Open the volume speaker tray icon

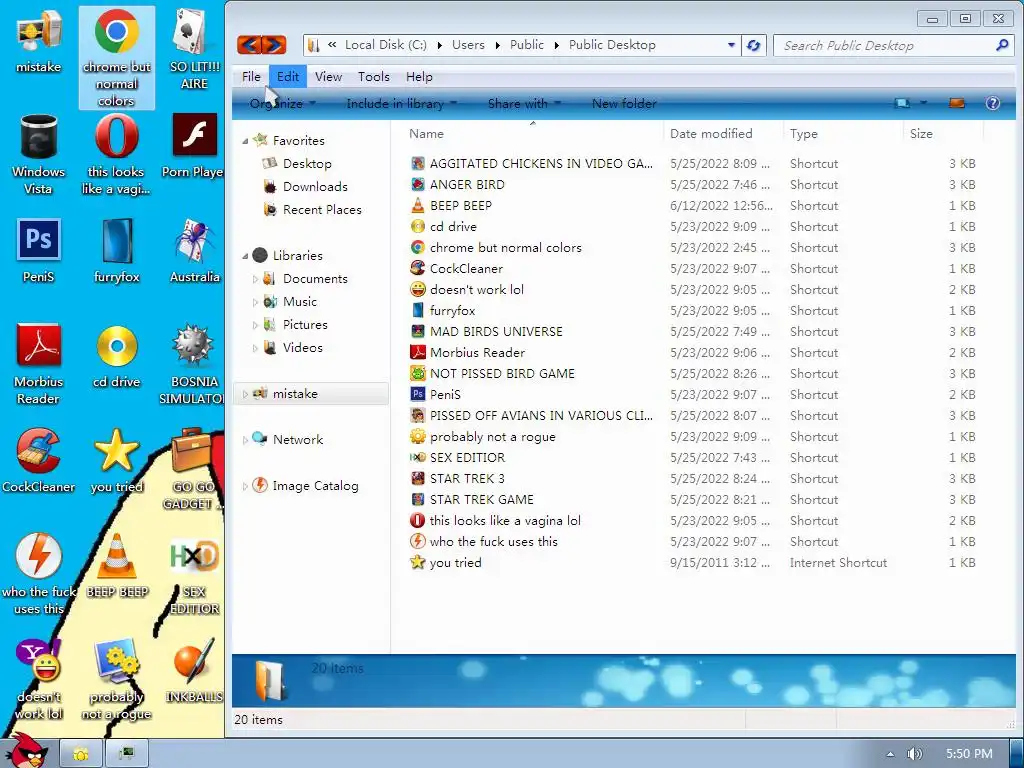pos(915,754)
